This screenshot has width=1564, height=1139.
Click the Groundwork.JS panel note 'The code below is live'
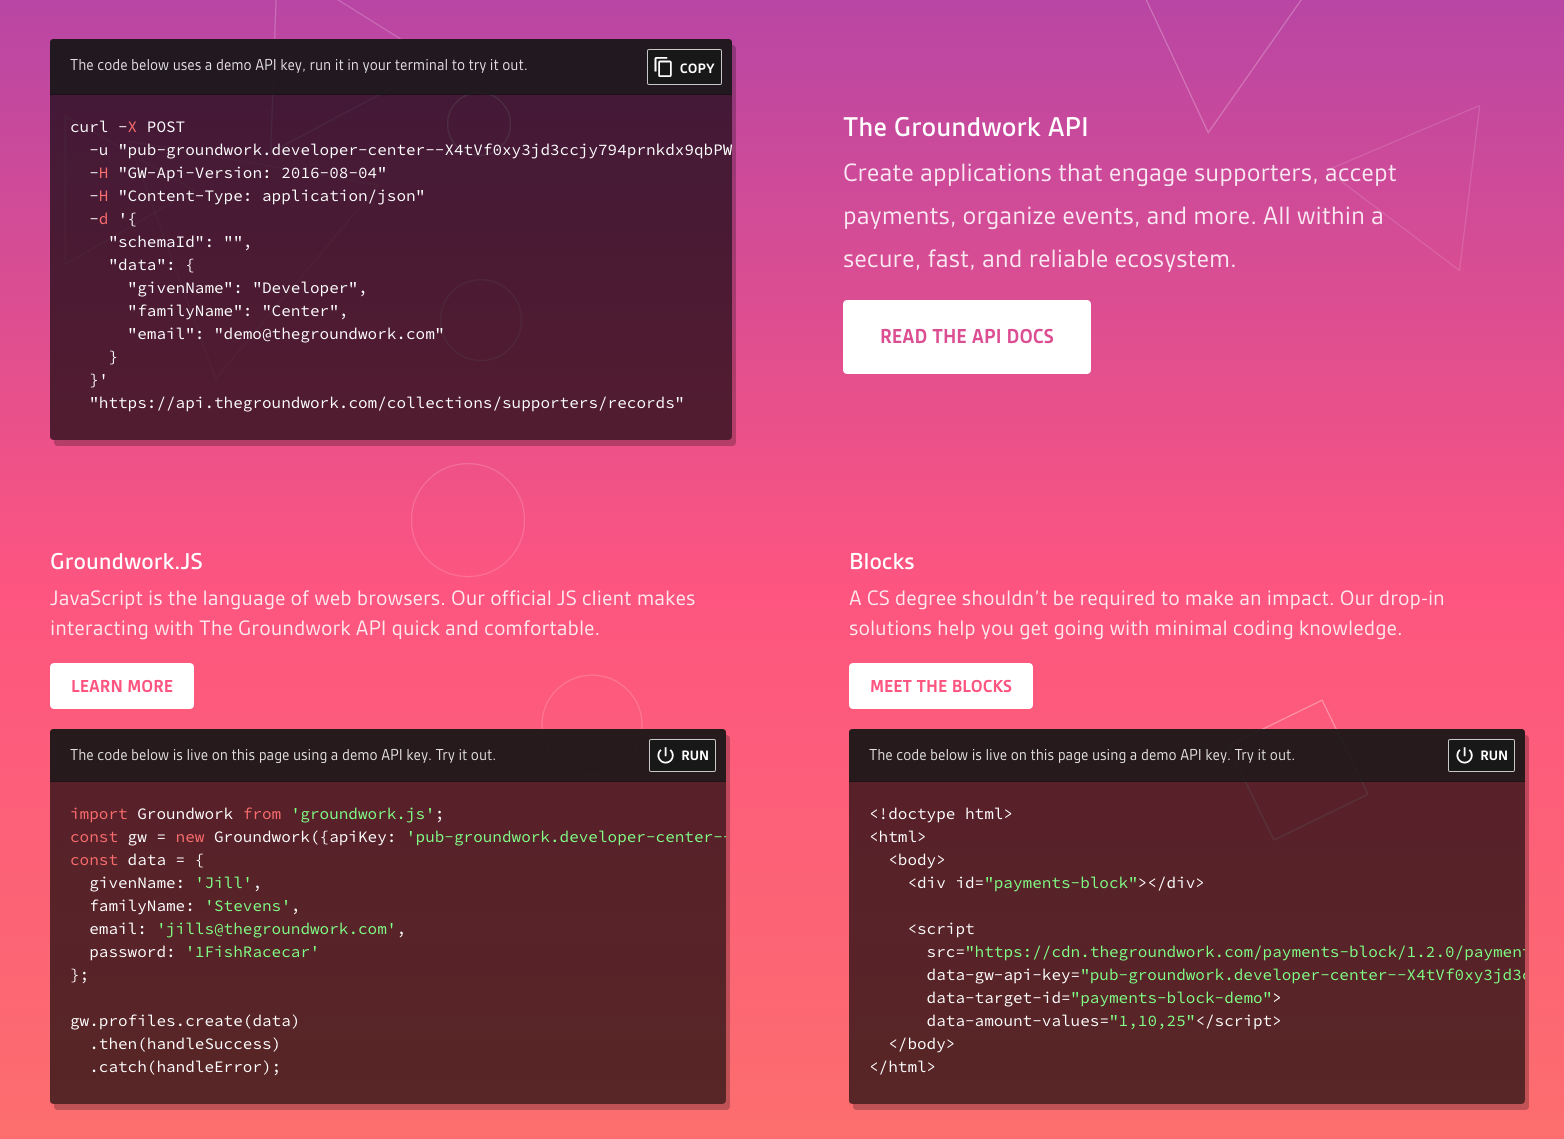(283, 755)
